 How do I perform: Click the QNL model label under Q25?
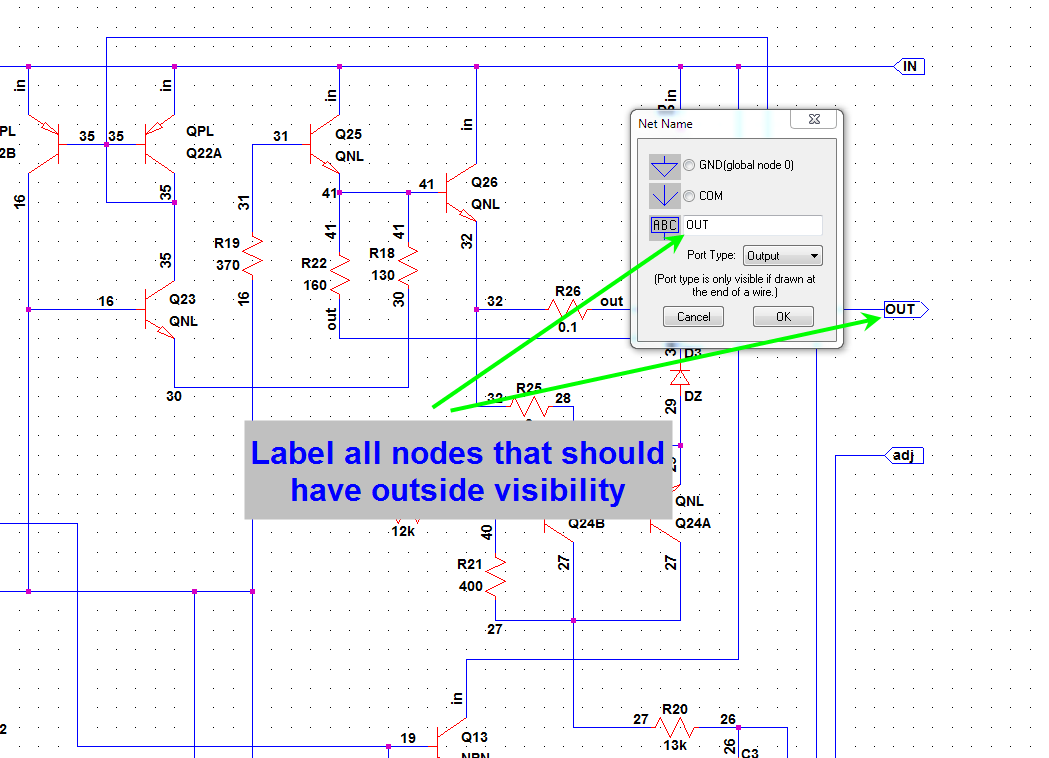click(349, 157)
